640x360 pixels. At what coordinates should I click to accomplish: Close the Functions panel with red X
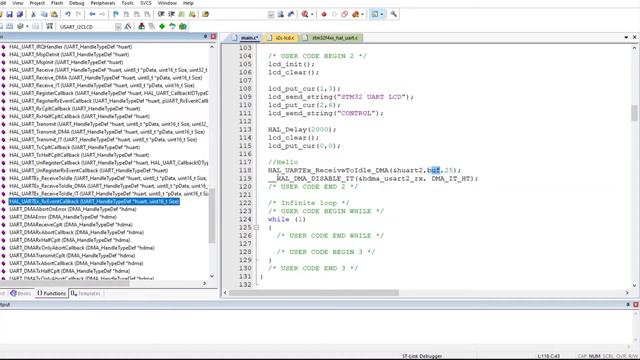213,37
